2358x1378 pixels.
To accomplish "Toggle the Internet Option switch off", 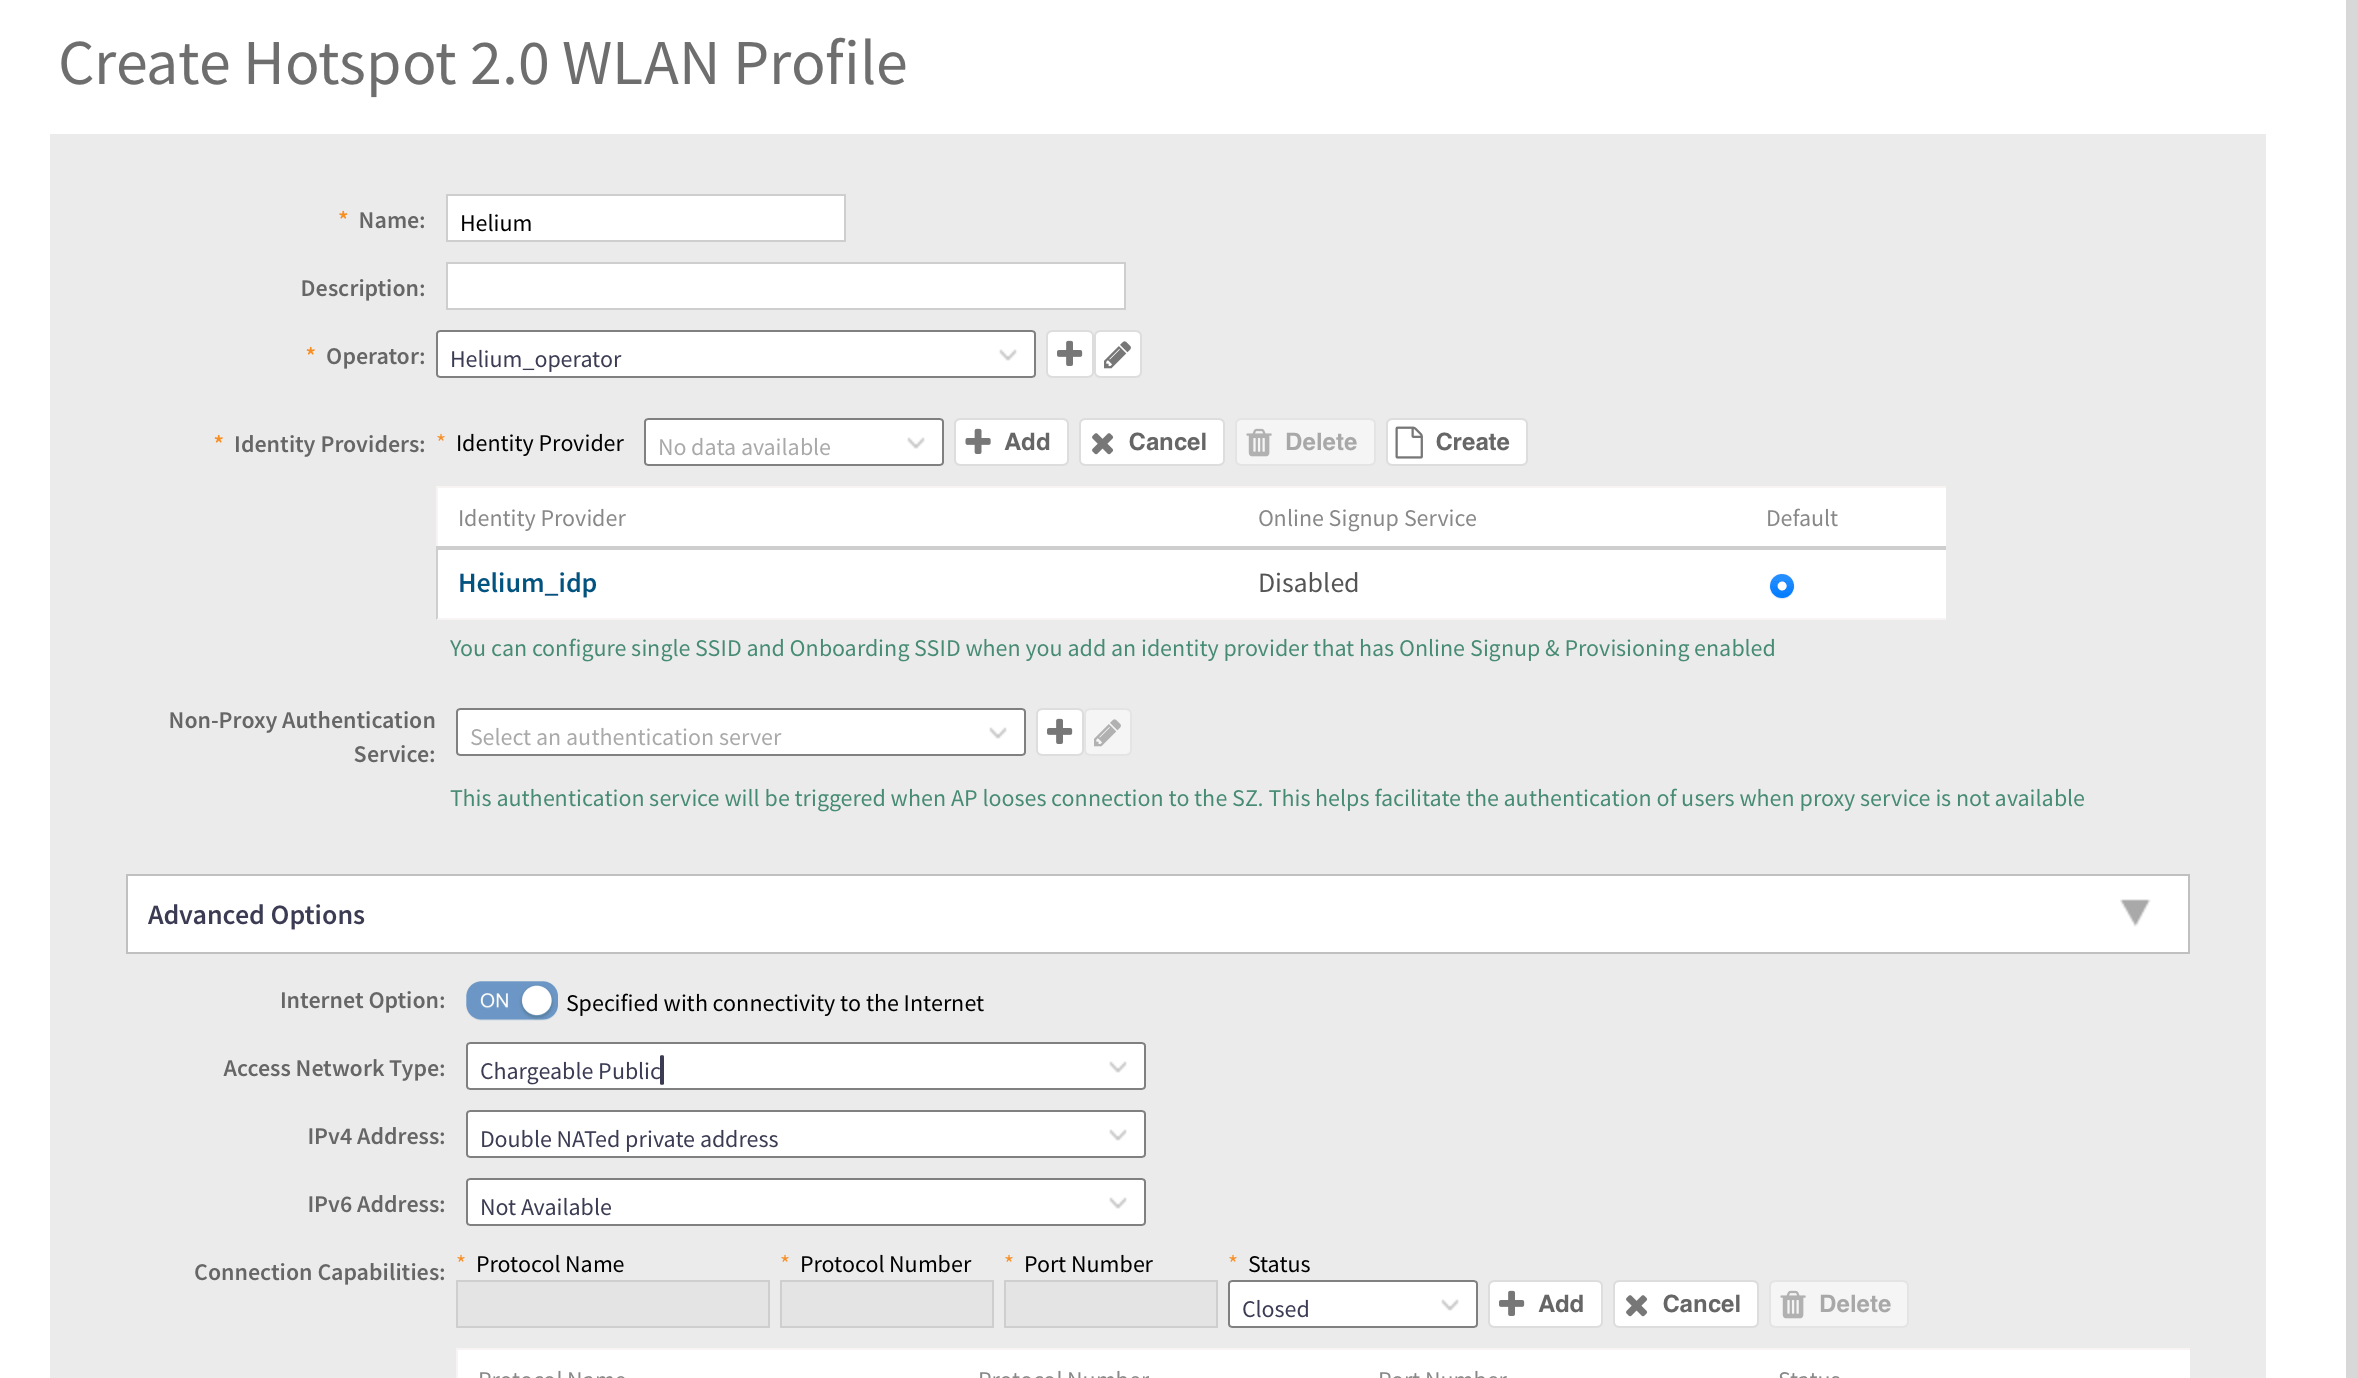I will coord(511,1001).
